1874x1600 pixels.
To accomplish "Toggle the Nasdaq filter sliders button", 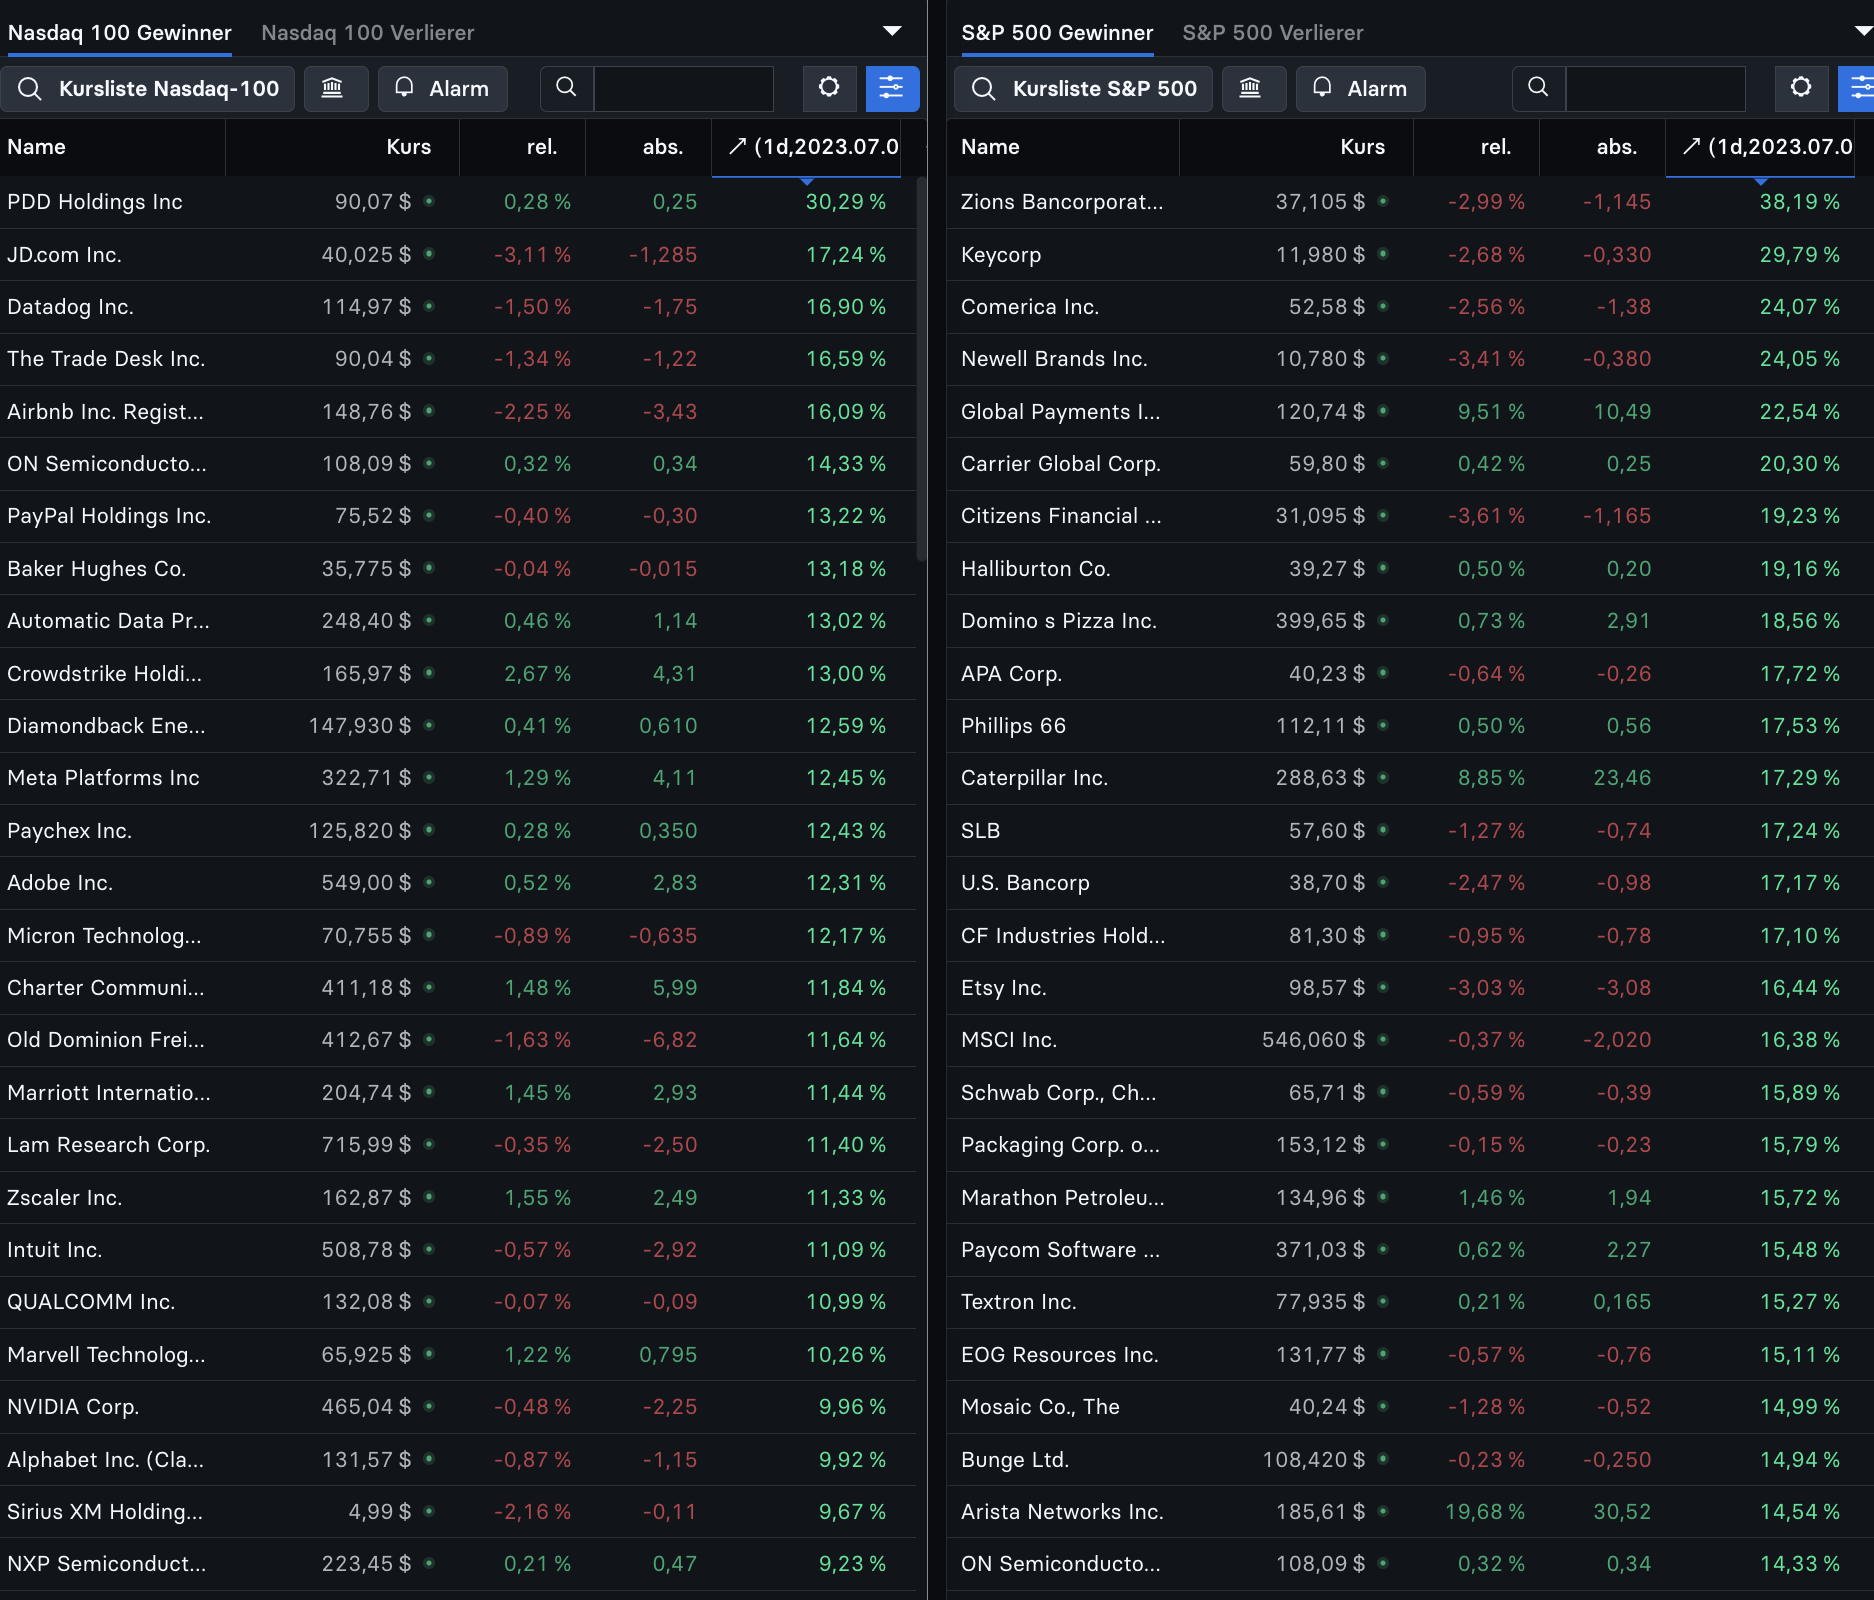I will pos(892,89).
